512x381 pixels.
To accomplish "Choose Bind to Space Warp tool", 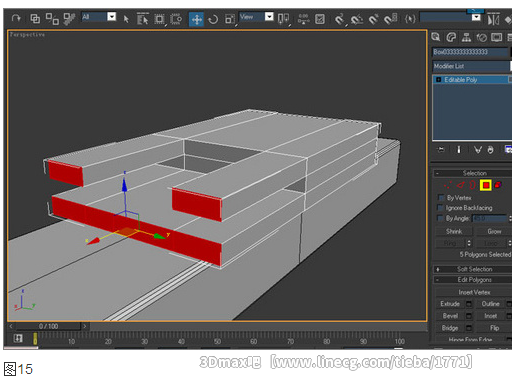I will (x=69, y=19).
